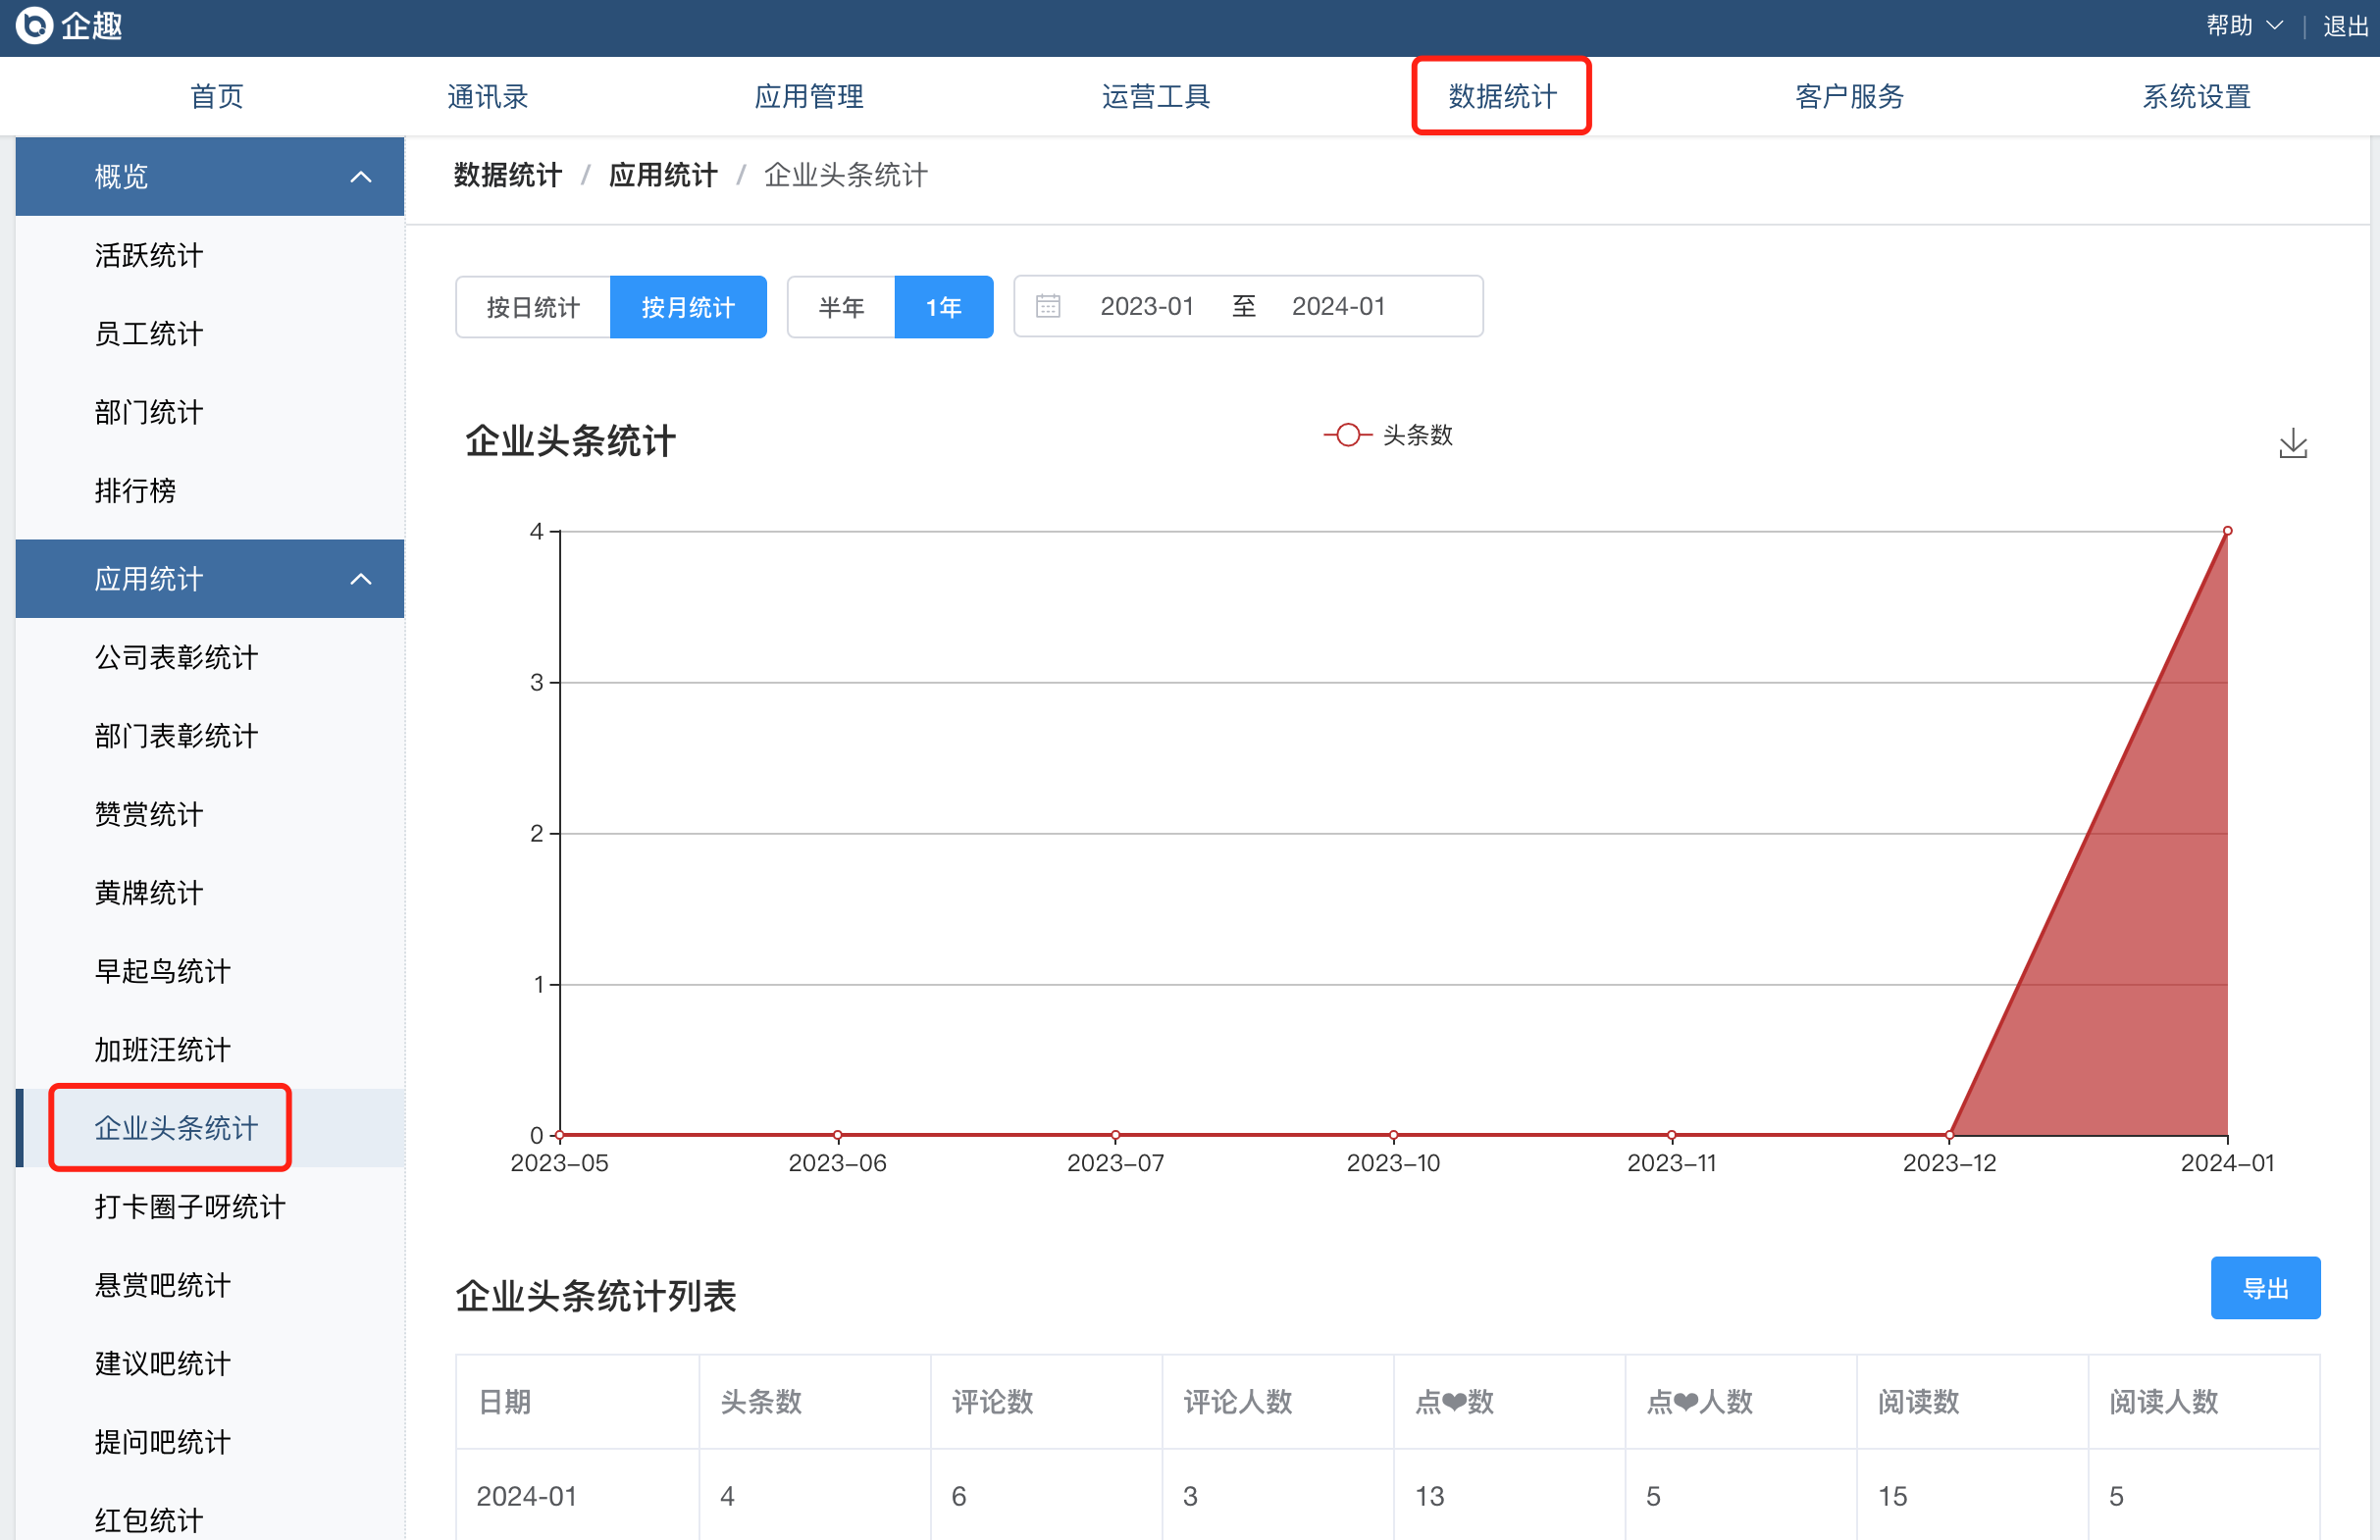Click the start date field 2023-01

(1146, 306)
